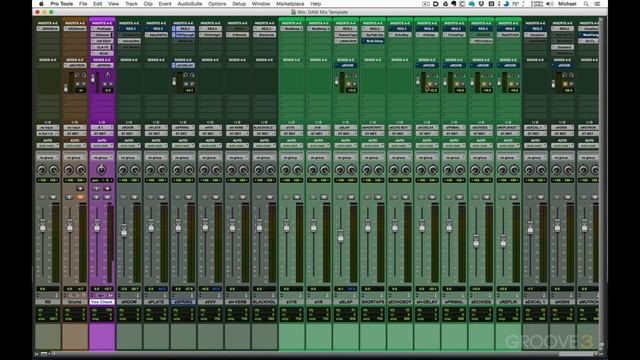This screenshot has height=360, width=640.
Task: Solo the aH-DELAY track
Action: pos(421,197)
